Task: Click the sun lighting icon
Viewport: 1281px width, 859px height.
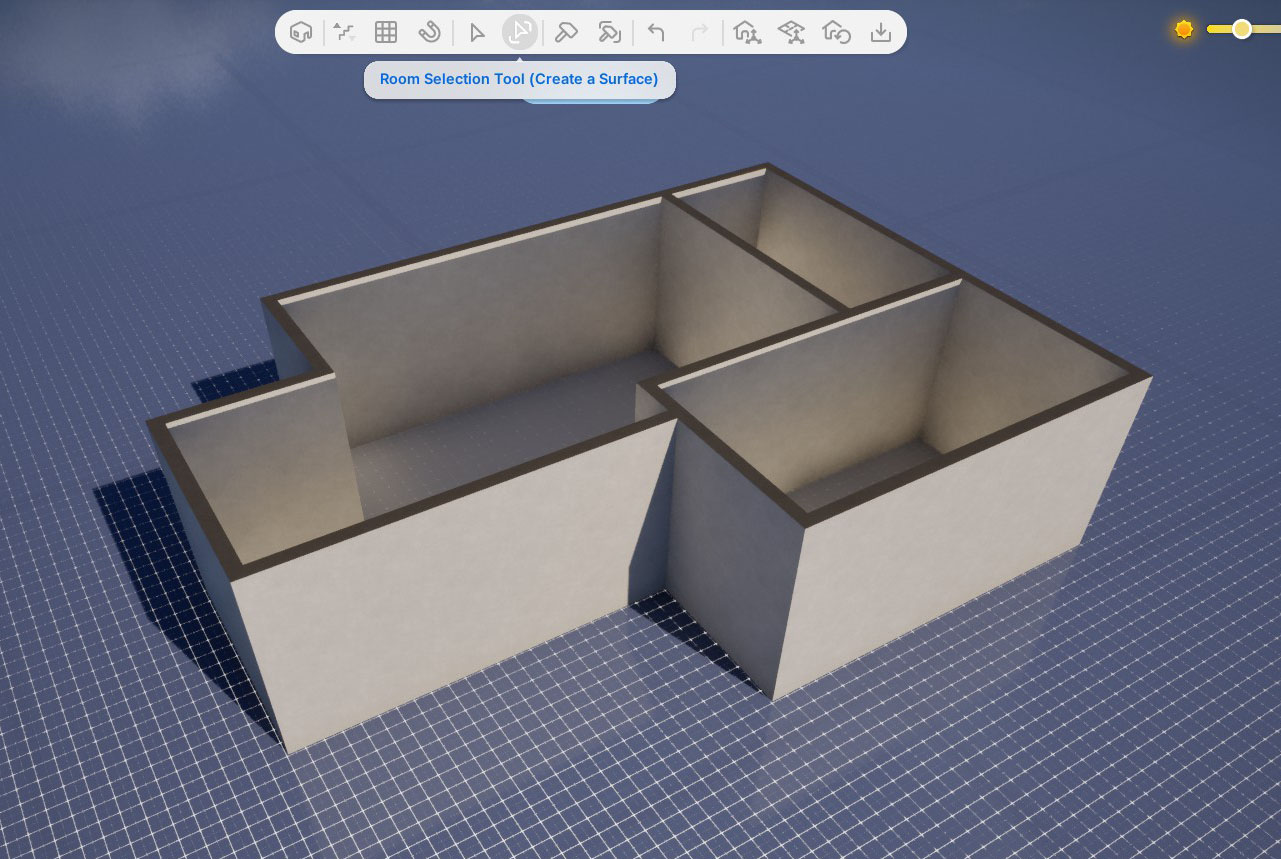Action: [1184, 29]
